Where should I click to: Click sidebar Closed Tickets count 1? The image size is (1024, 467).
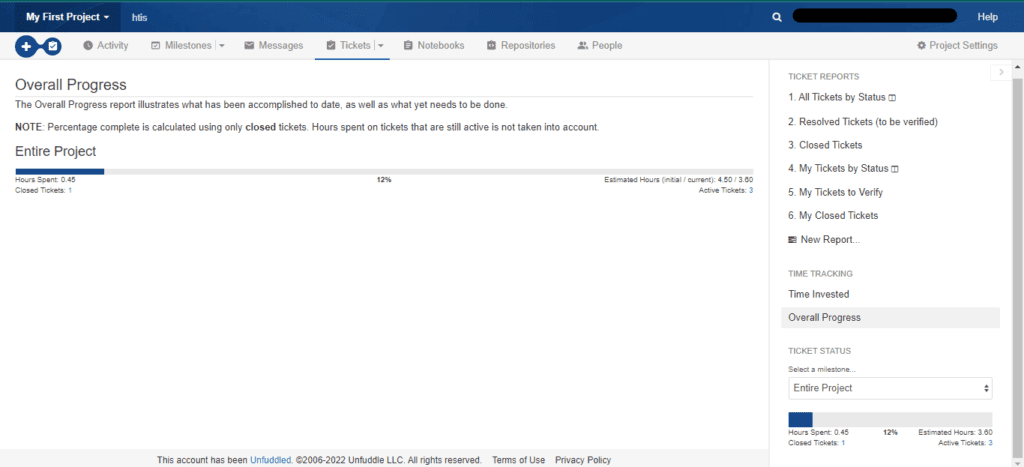(x=843, y=443)
